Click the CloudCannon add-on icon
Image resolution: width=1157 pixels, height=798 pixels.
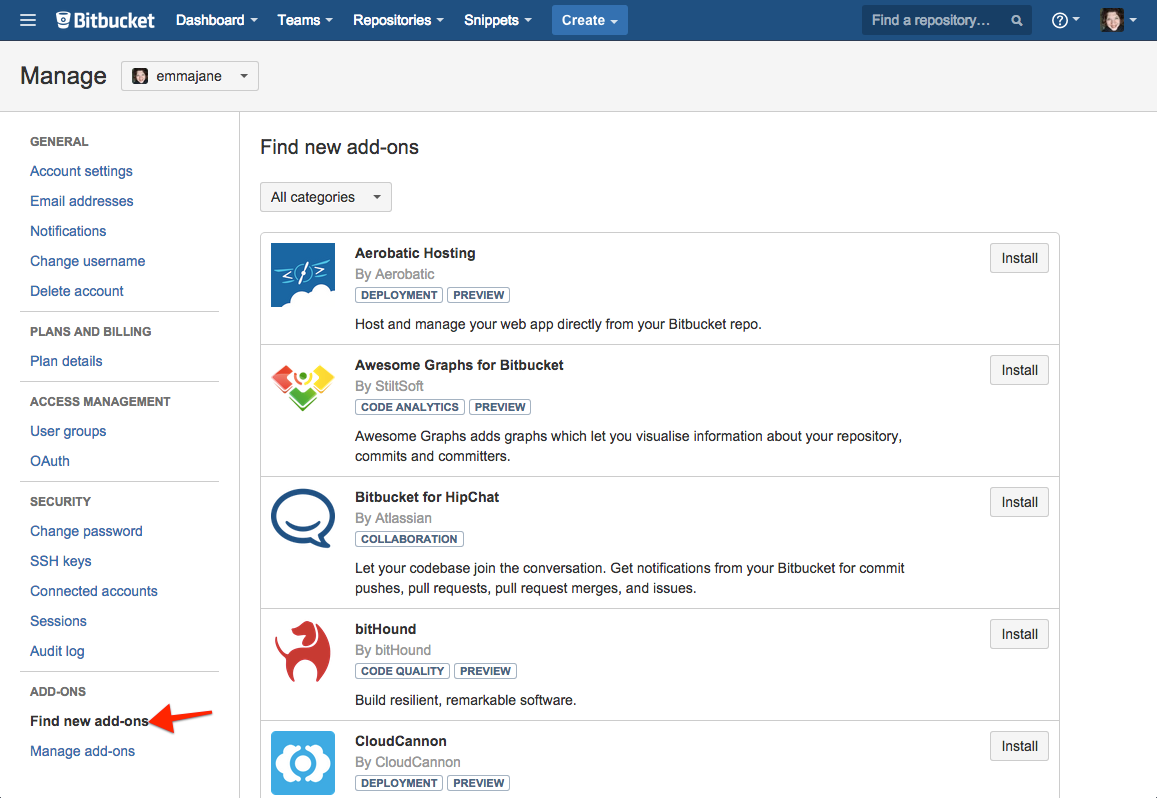[x=303, y=763]
